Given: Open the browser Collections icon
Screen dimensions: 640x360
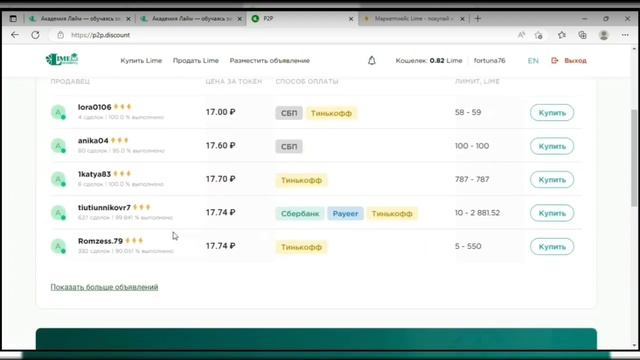Looking at the screenshot, I should [582, 35].
